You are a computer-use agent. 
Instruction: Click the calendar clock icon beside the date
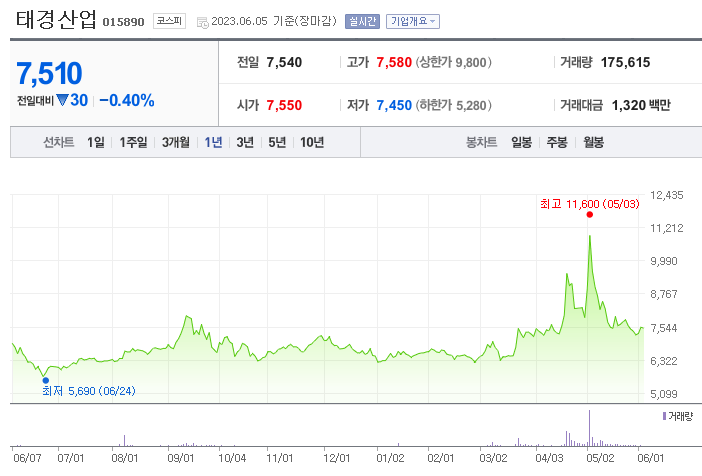(202, 22)
